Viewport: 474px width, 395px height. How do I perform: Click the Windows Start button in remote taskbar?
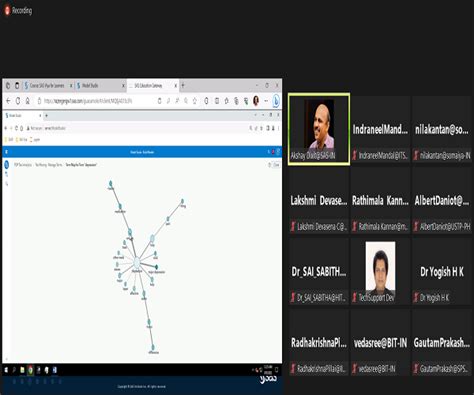(6, 370)
